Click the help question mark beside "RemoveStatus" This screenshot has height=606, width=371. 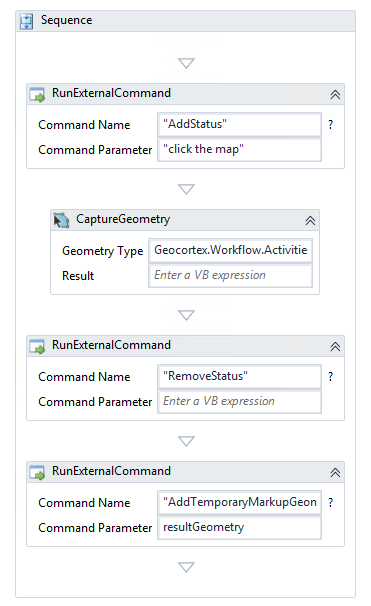coord(330,376)
